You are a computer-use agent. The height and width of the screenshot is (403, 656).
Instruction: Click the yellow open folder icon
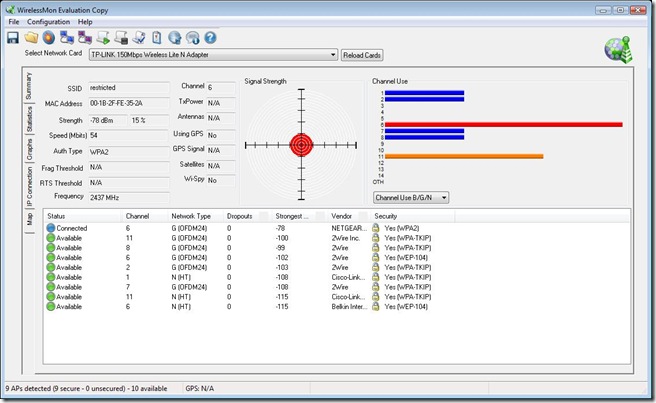coord(31,38)
